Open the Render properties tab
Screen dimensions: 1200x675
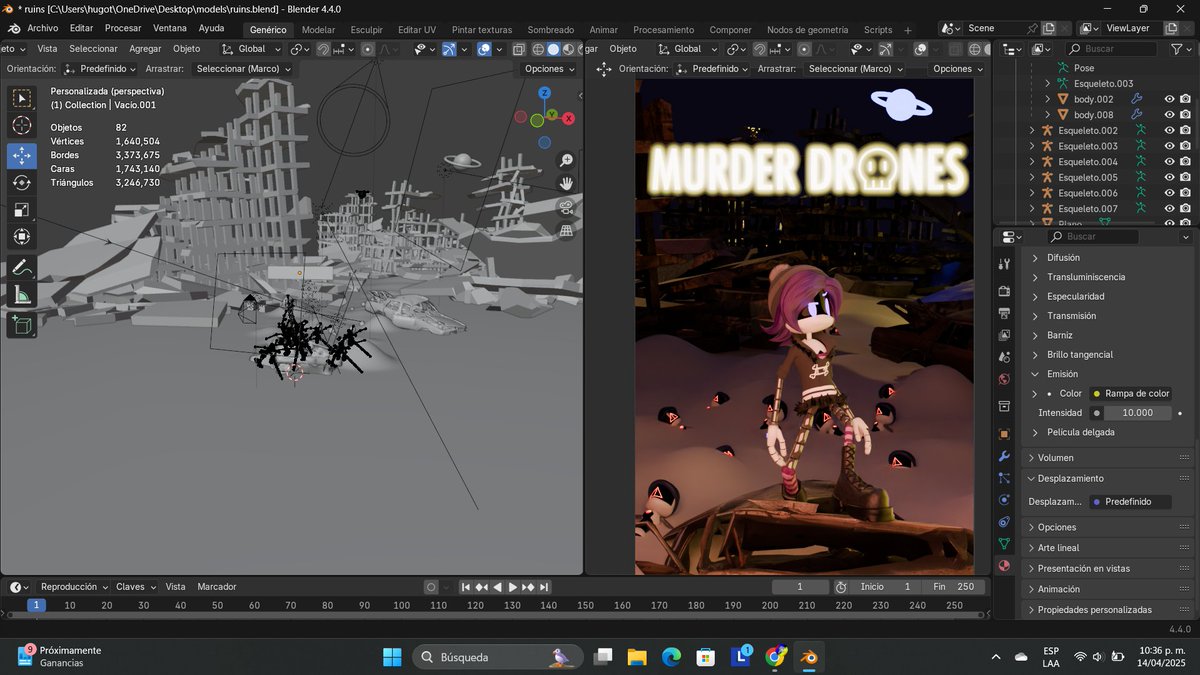(x=1005, y=291)
